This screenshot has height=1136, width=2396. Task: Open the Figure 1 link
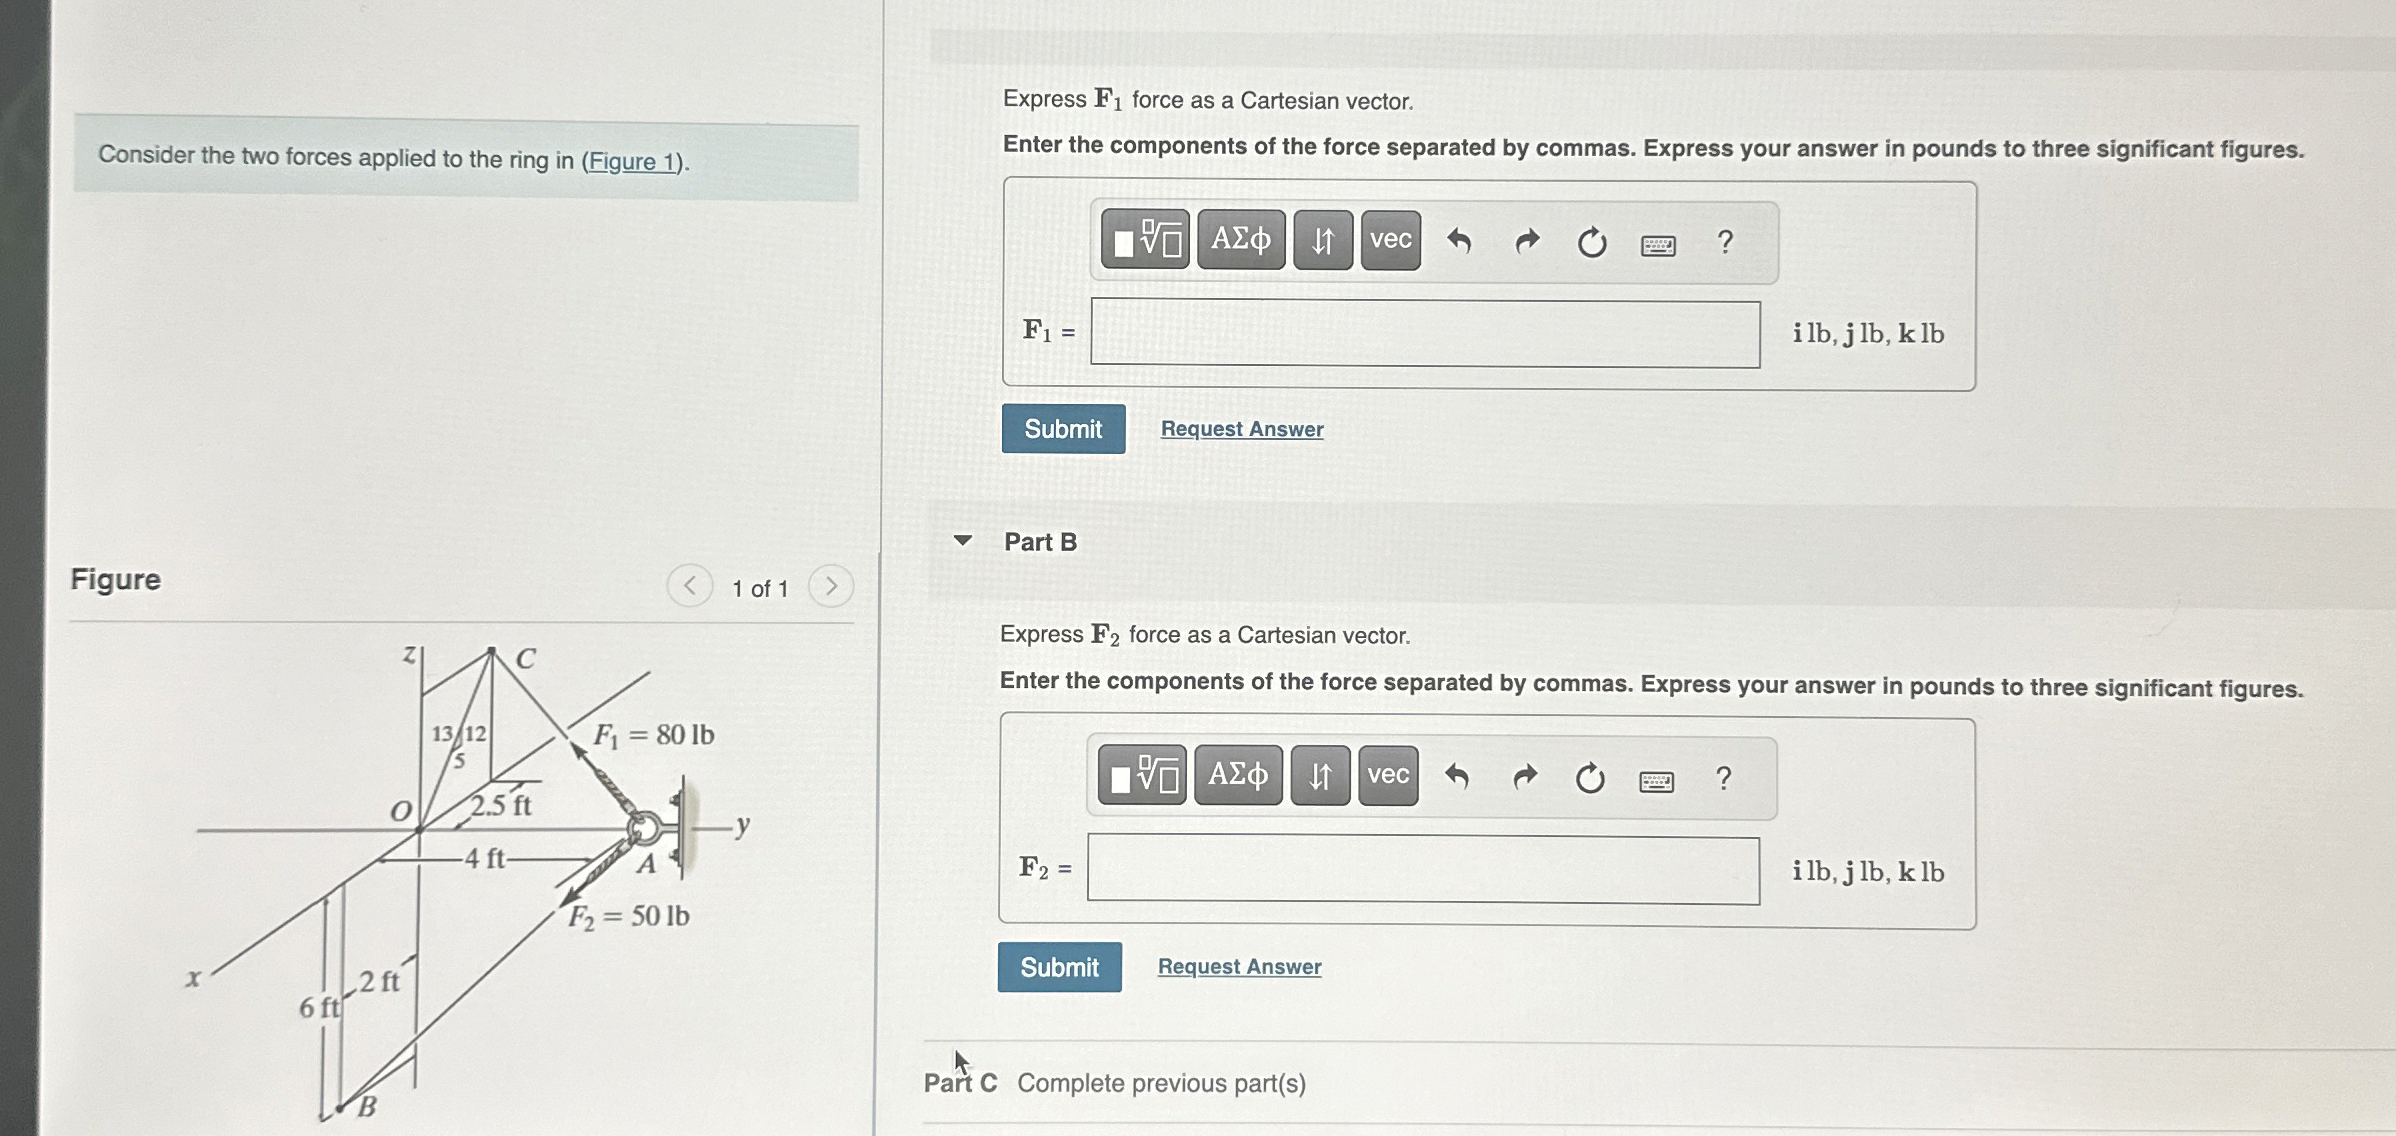634,161
